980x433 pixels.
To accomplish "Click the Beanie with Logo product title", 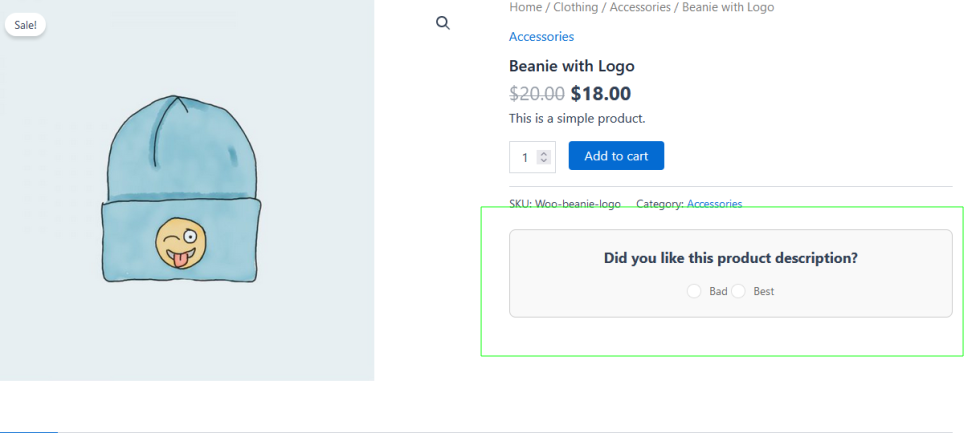I will (x=571, y=66).
